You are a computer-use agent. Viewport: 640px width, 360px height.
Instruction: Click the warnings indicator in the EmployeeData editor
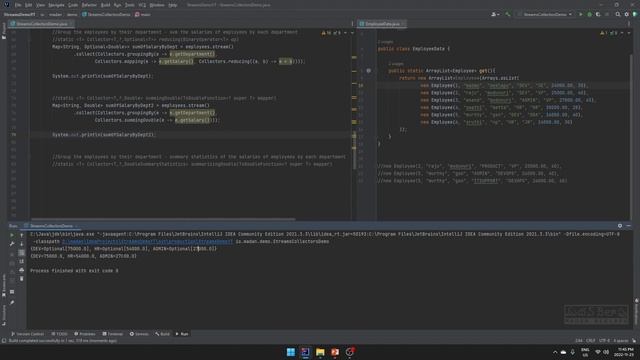point(609,33)
